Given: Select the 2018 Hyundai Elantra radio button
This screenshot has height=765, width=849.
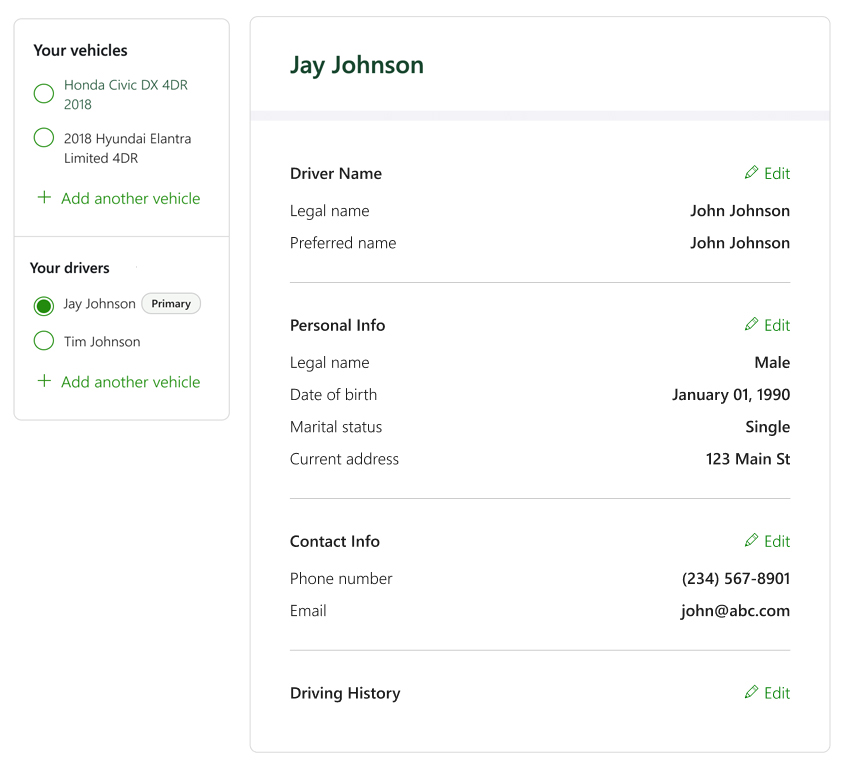Looking at the screenshot, I should click(44, 138).
